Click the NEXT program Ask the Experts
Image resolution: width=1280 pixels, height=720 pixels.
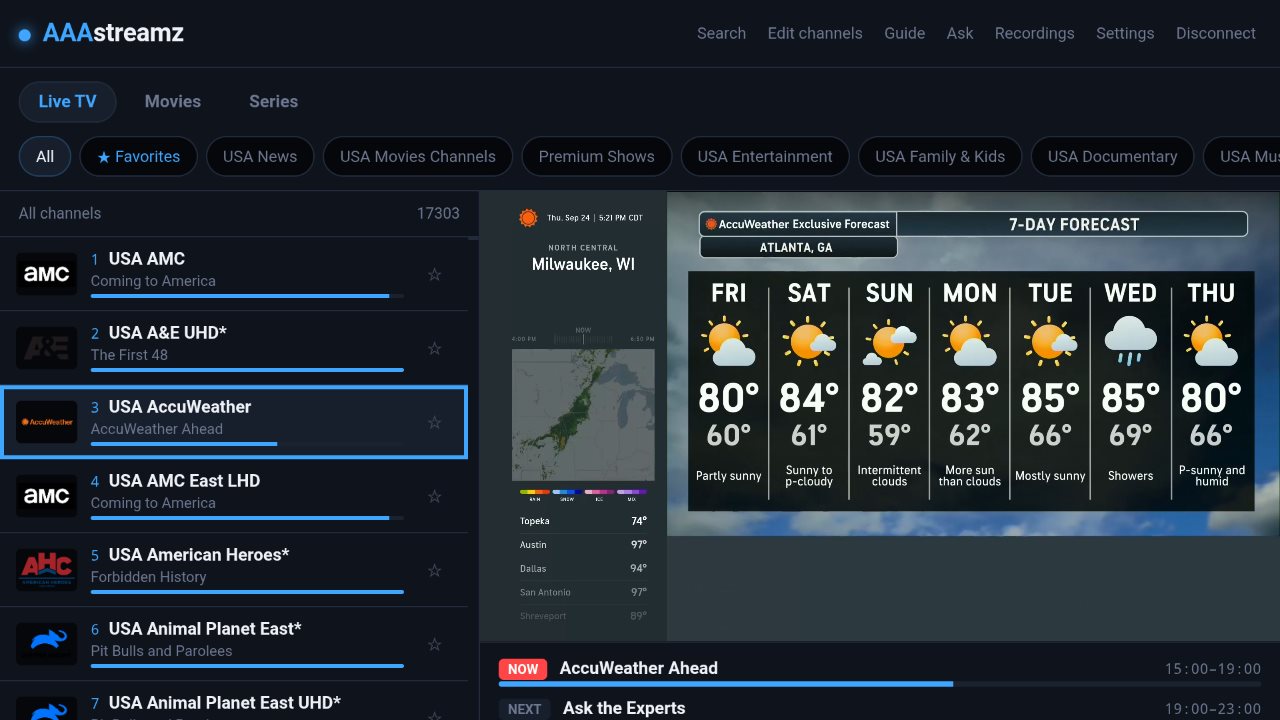click(880, 708)
